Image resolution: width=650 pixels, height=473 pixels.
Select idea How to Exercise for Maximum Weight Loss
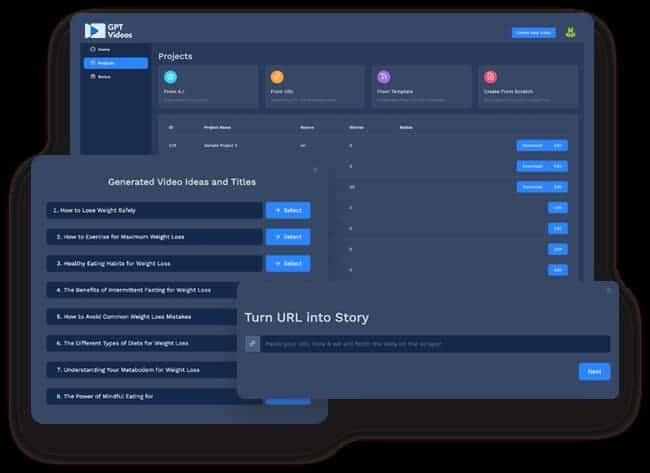click(288, 237)
